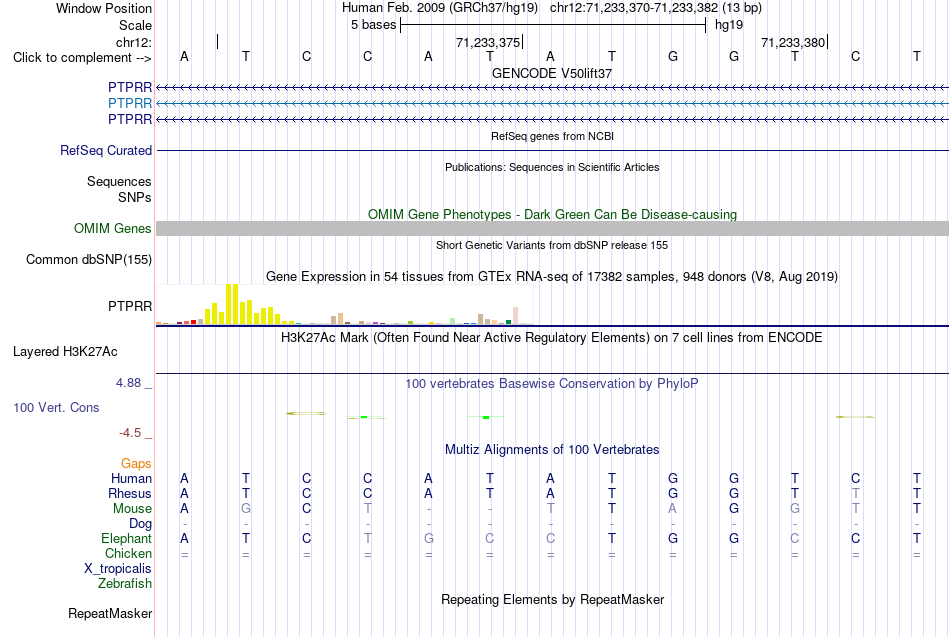Select the 'Dog' alignment row label

coord(140,524)
